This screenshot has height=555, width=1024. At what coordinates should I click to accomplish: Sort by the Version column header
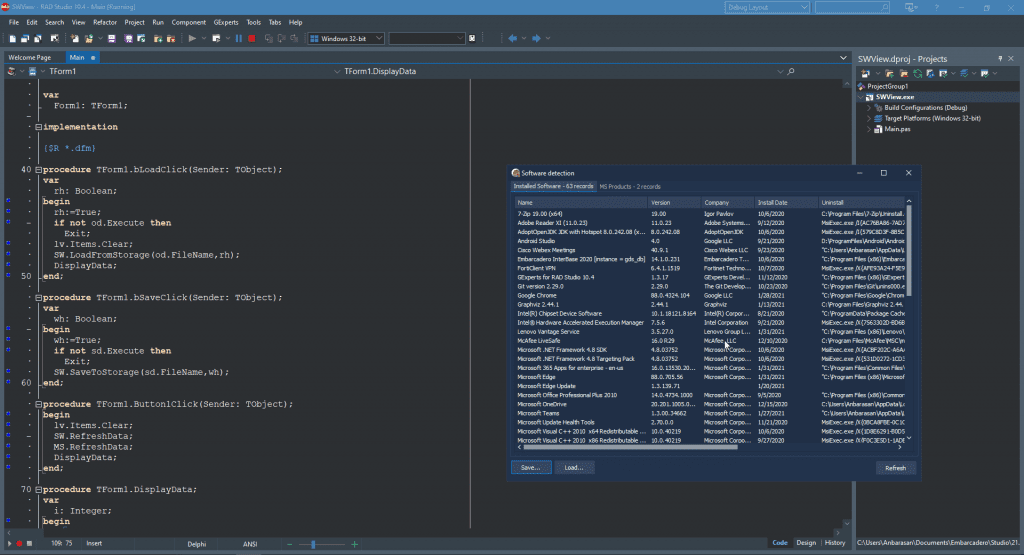tap(674, 202)
